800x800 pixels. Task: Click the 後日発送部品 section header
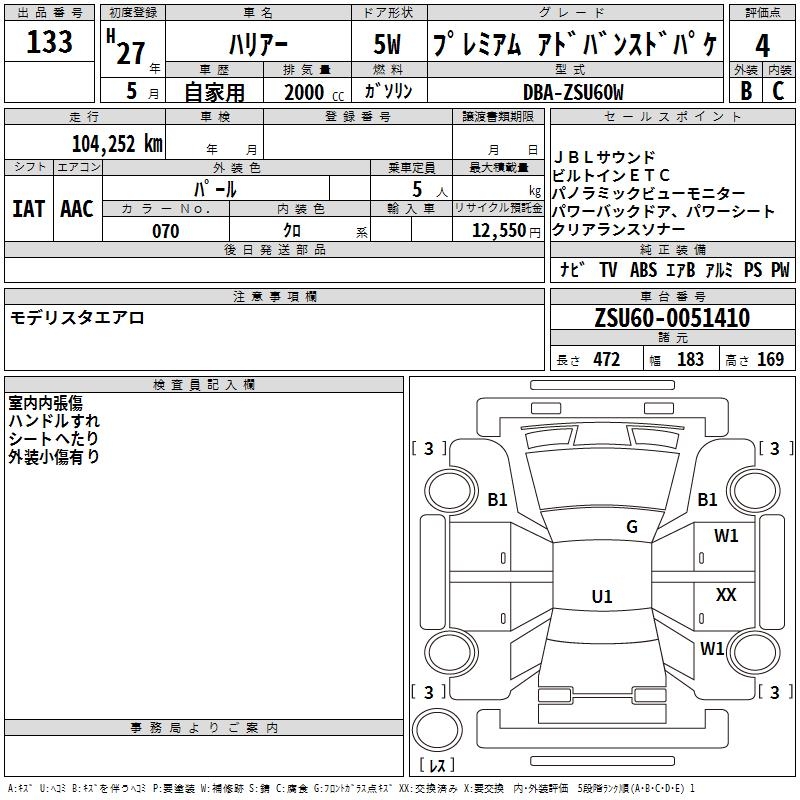pos(274,249)
